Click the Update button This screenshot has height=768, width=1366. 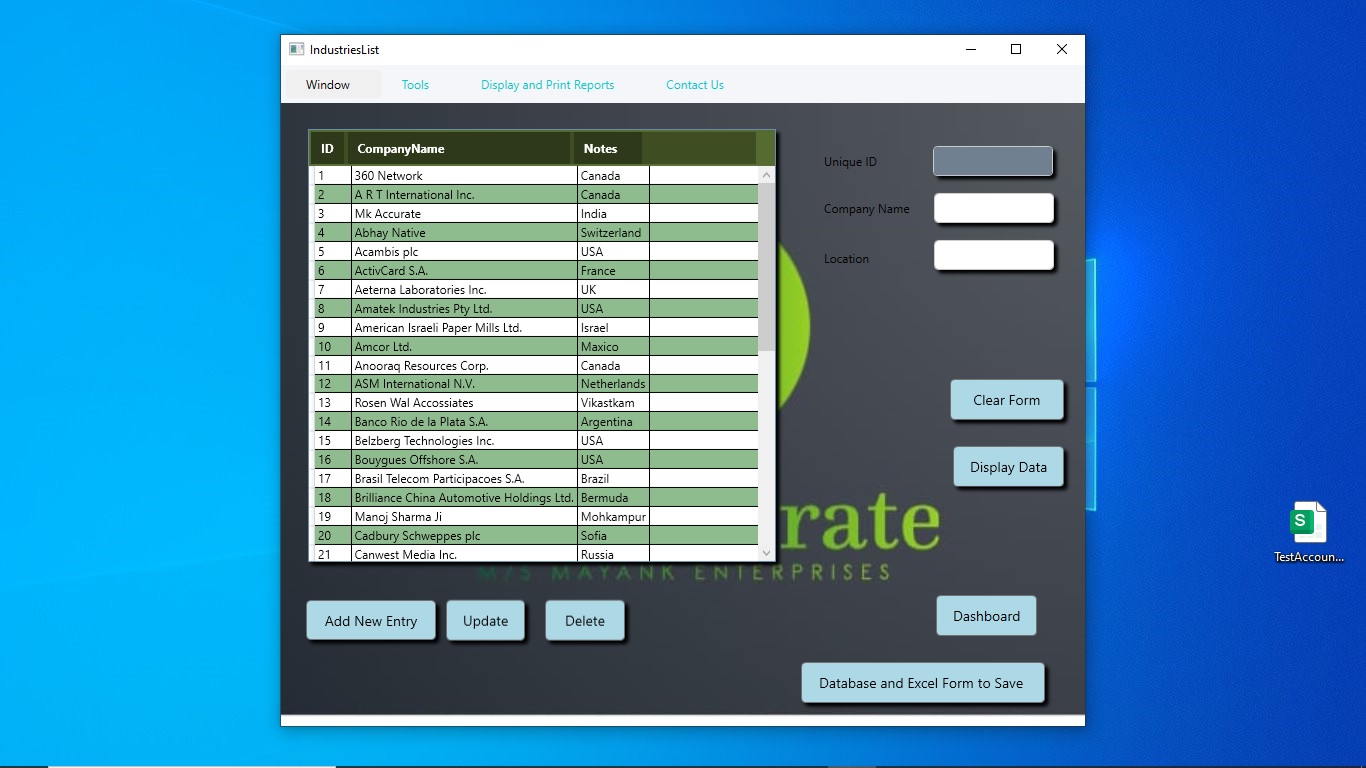point(485,621)
